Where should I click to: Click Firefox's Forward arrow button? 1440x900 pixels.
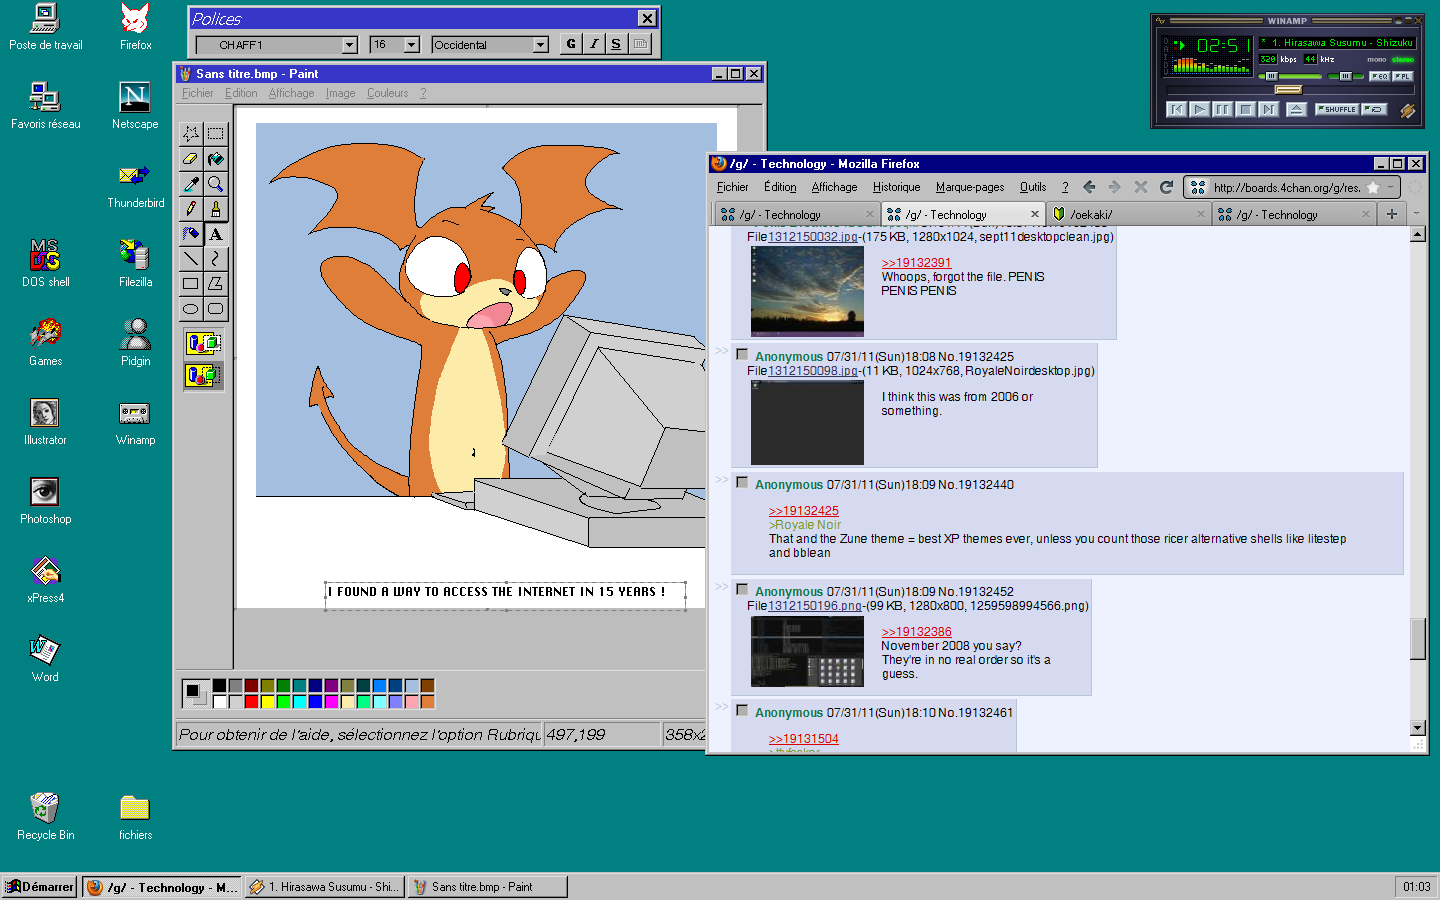[1114, 187]
